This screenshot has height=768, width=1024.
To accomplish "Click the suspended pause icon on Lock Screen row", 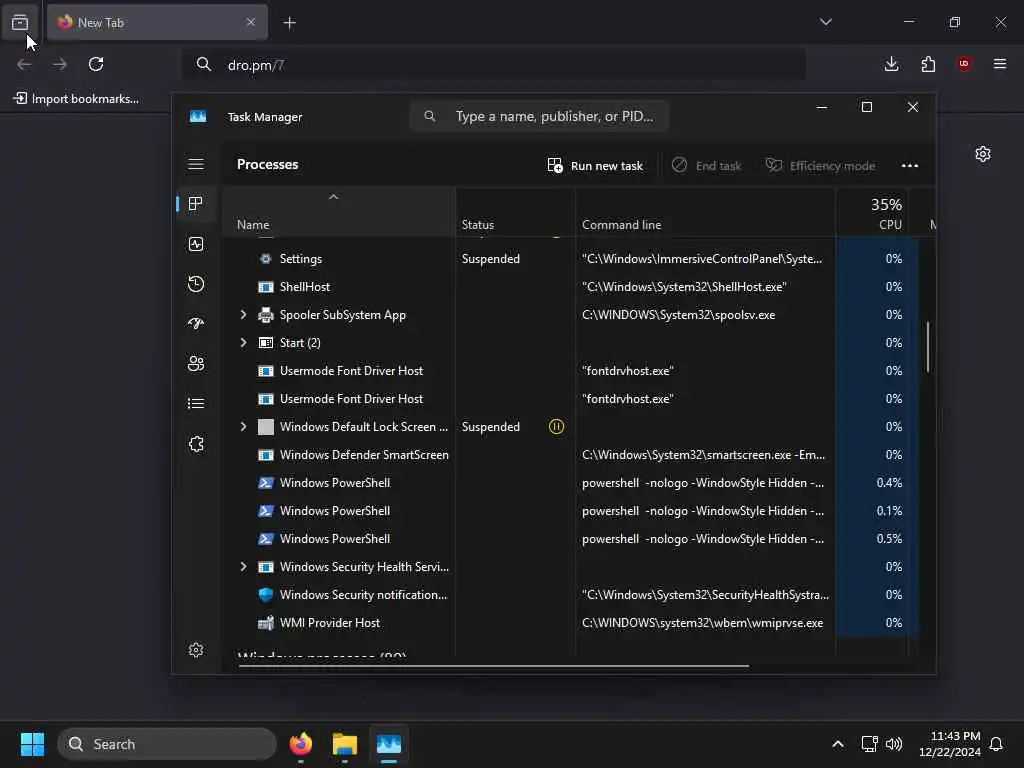I will [x=556, y=426].
